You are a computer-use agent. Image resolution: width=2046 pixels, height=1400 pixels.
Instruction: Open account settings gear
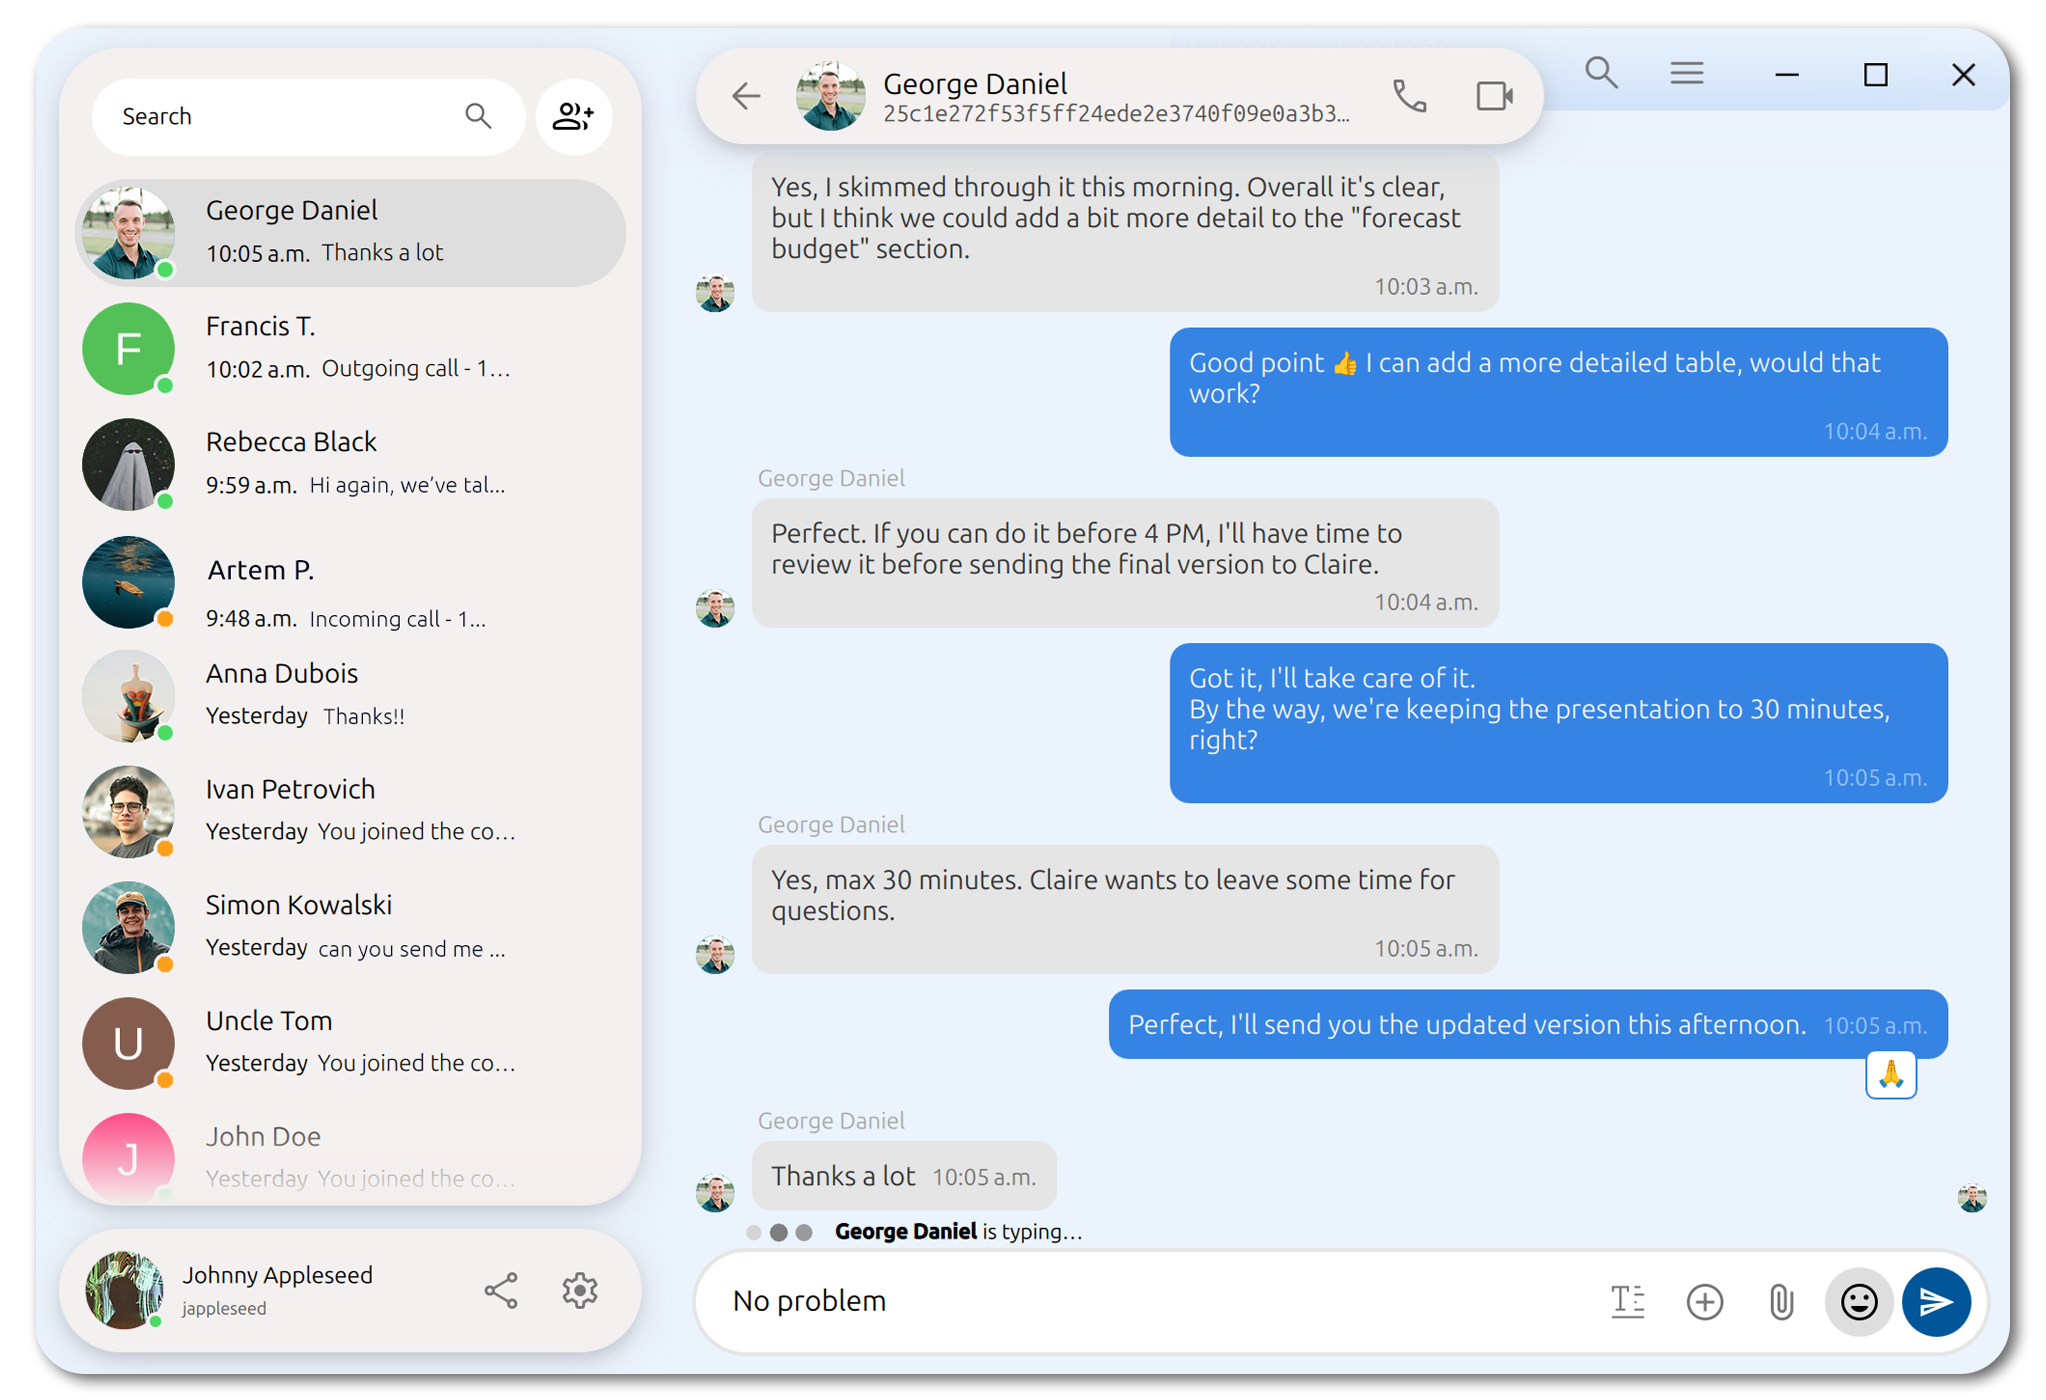pyautogui.click(x=579, y=1290)
